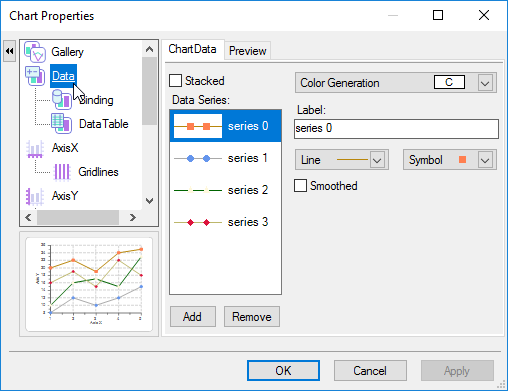This screenshot has height=391, width=508.
Task: Click the Add series button
Action: pos(193,317)
